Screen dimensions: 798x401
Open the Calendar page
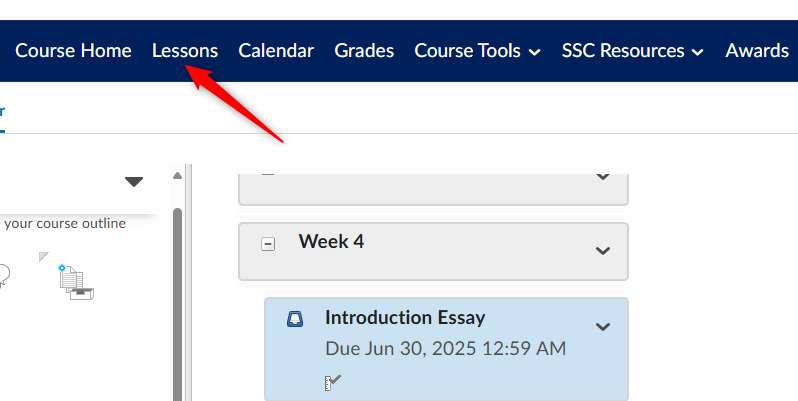(x=276, y=51)
